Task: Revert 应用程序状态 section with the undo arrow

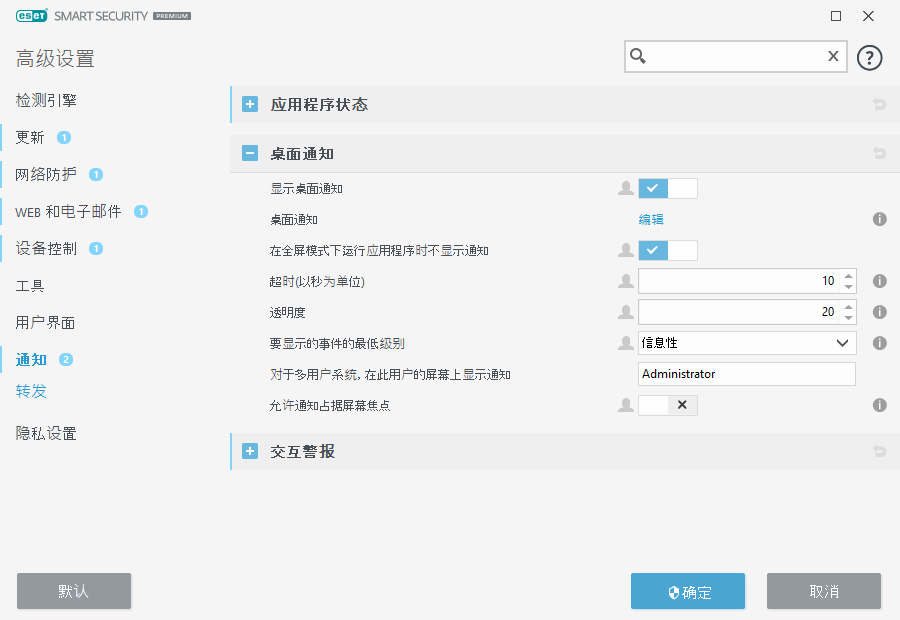Action: pyautogui.click(x=879, y=104)
